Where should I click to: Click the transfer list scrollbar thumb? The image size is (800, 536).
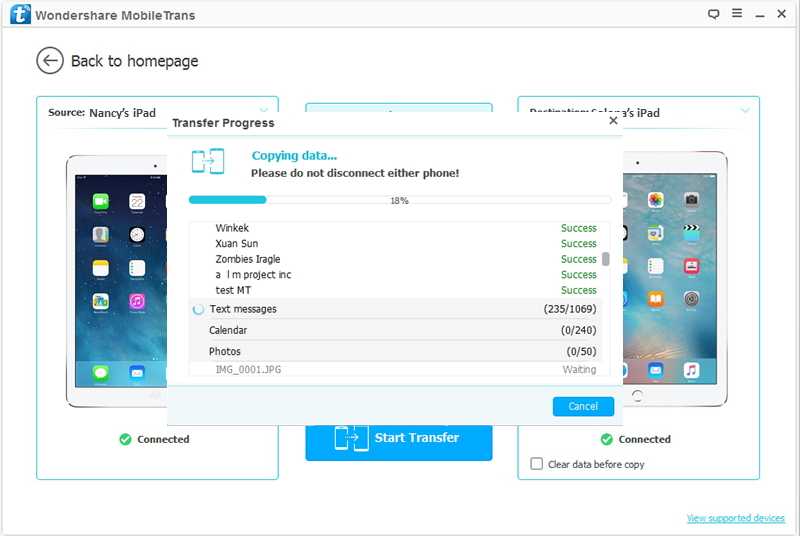pyautogui.click(x=606, y=259)
